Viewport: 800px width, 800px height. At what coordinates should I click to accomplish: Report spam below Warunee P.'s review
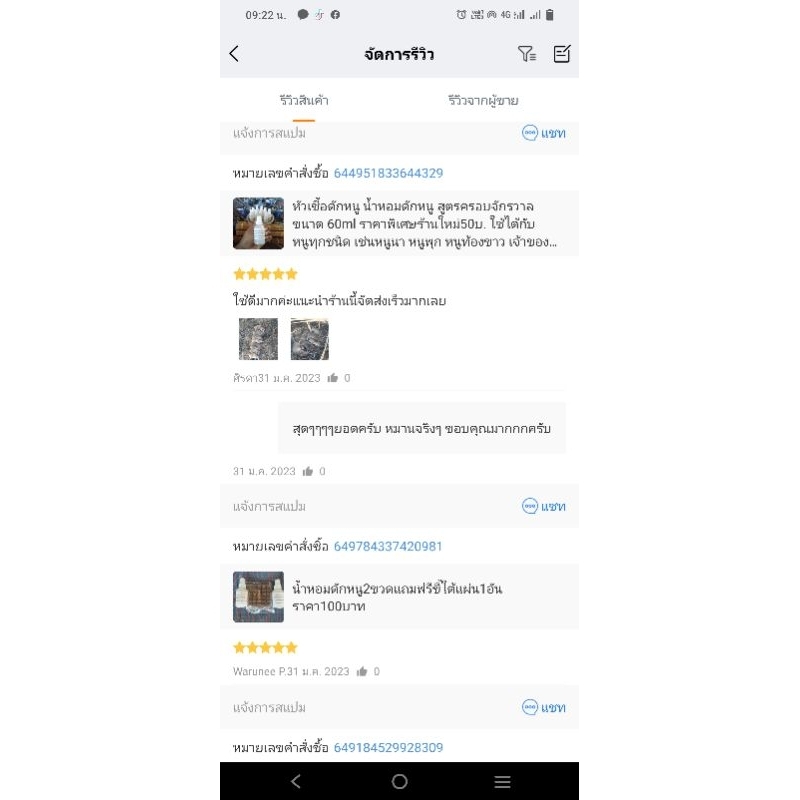[269, 708]
